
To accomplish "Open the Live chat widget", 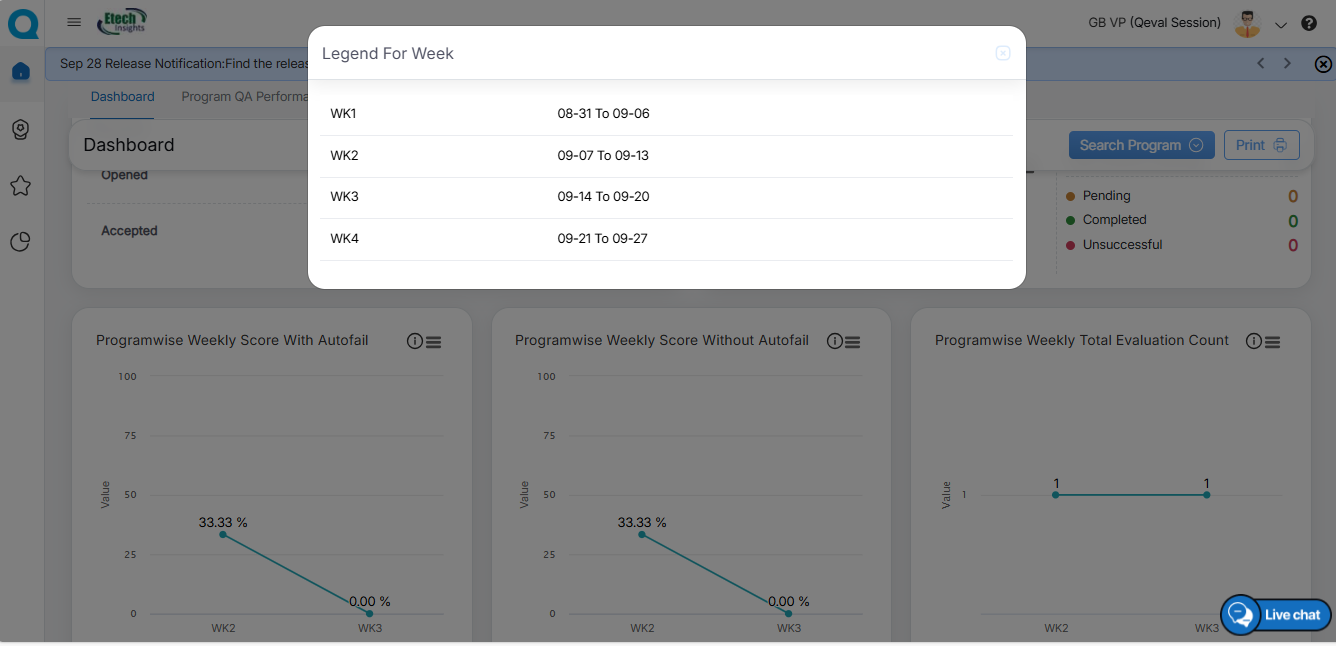I will [x=1277, y=614].
